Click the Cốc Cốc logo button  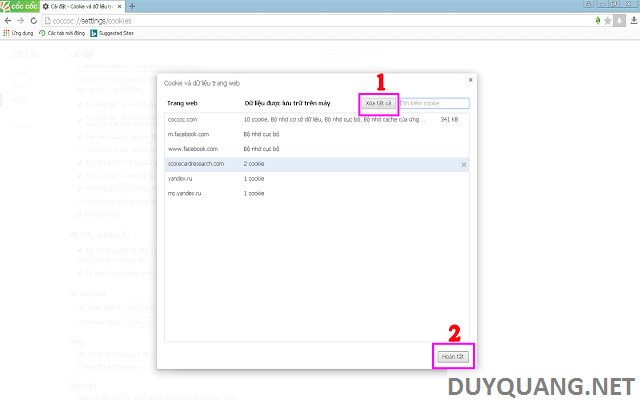[x=20, y=6]
